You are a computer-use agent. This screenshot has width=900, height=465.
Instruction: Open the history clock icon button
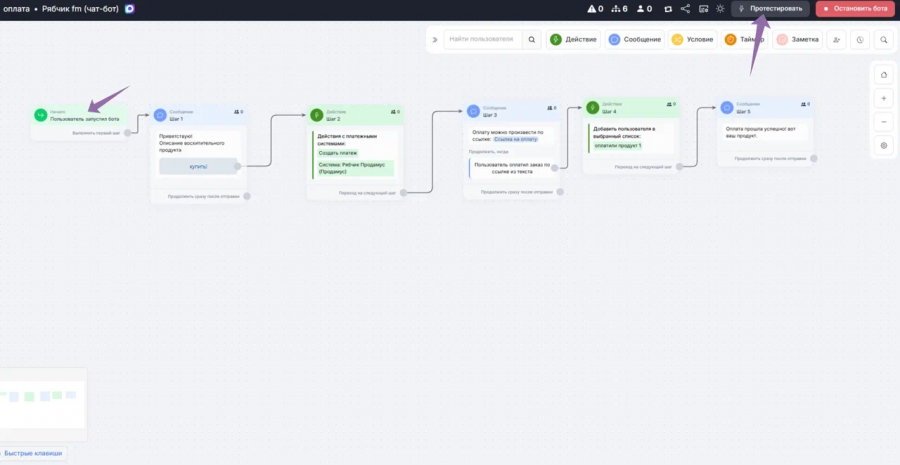860,40
